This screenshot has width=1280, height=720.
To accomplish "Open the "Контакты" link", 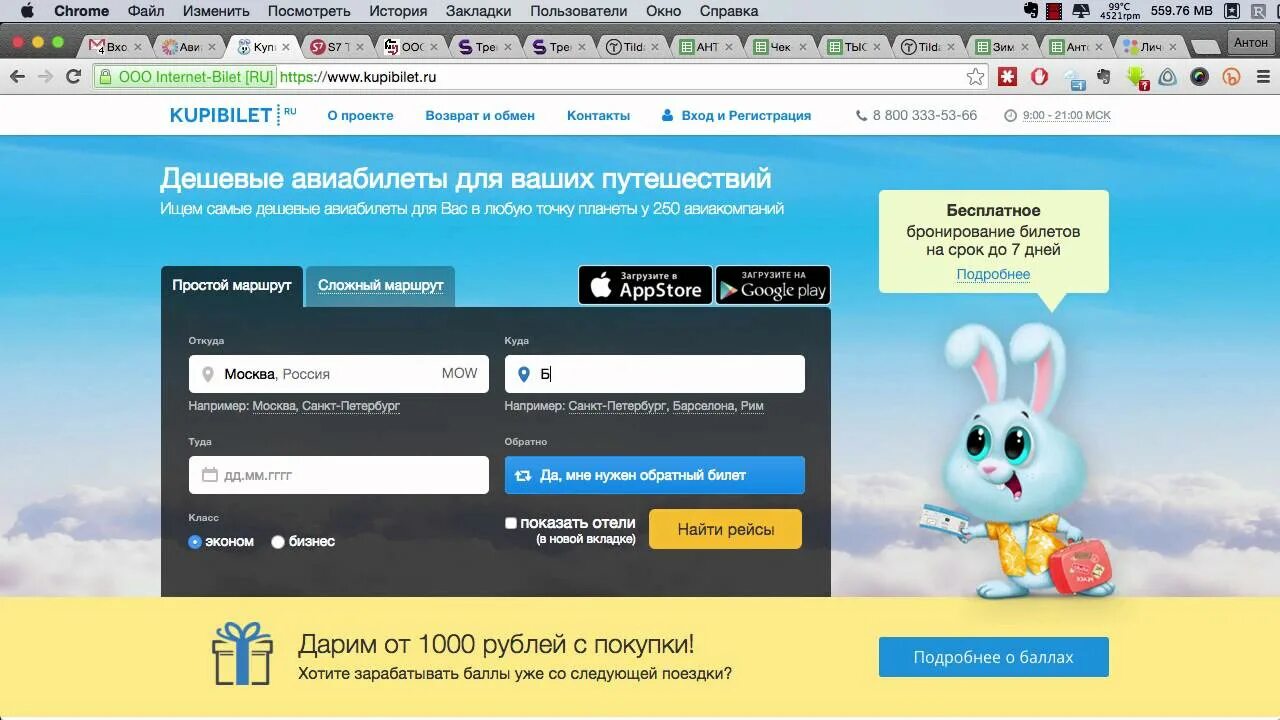I will coord(598,115).
